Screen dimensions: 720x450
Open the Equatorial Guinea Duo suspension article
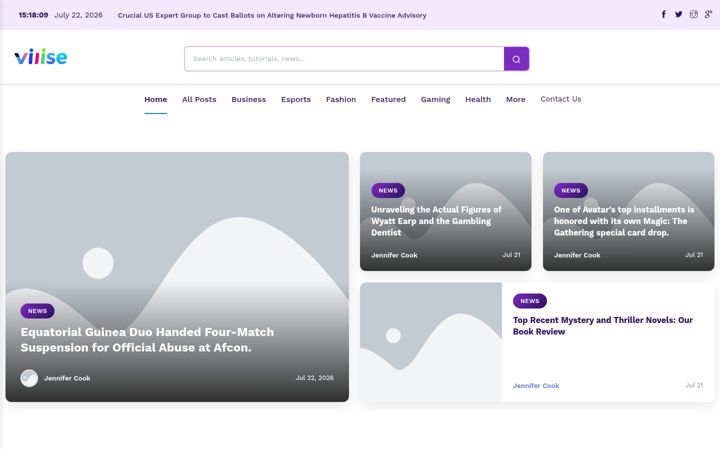147,340
